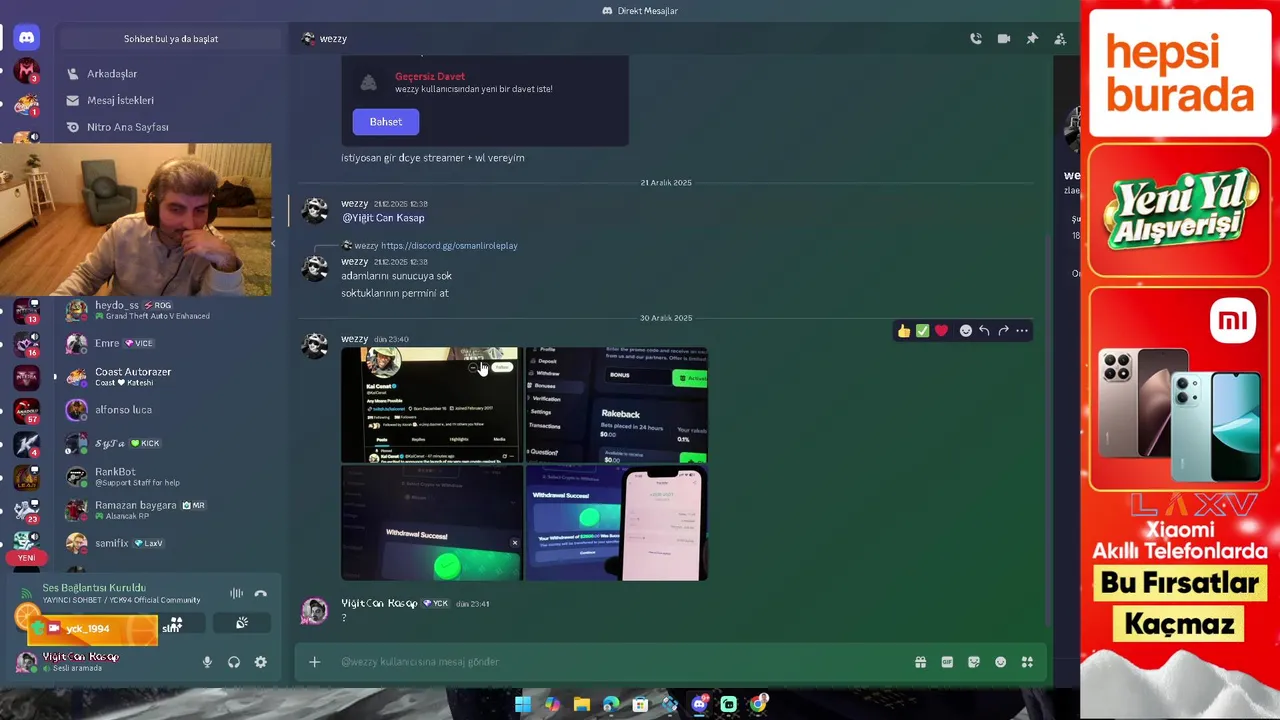Open the add reaction emoji picker

(965, 331)
